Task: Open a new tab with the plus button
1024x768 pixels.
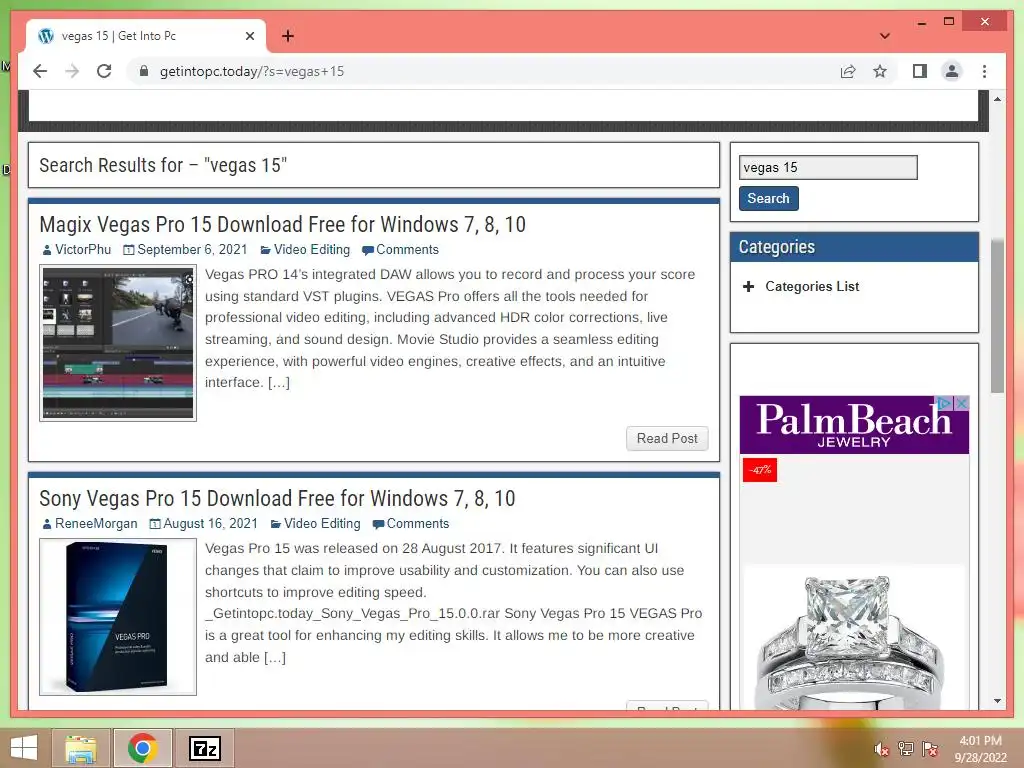Action: tap(287, 36)
